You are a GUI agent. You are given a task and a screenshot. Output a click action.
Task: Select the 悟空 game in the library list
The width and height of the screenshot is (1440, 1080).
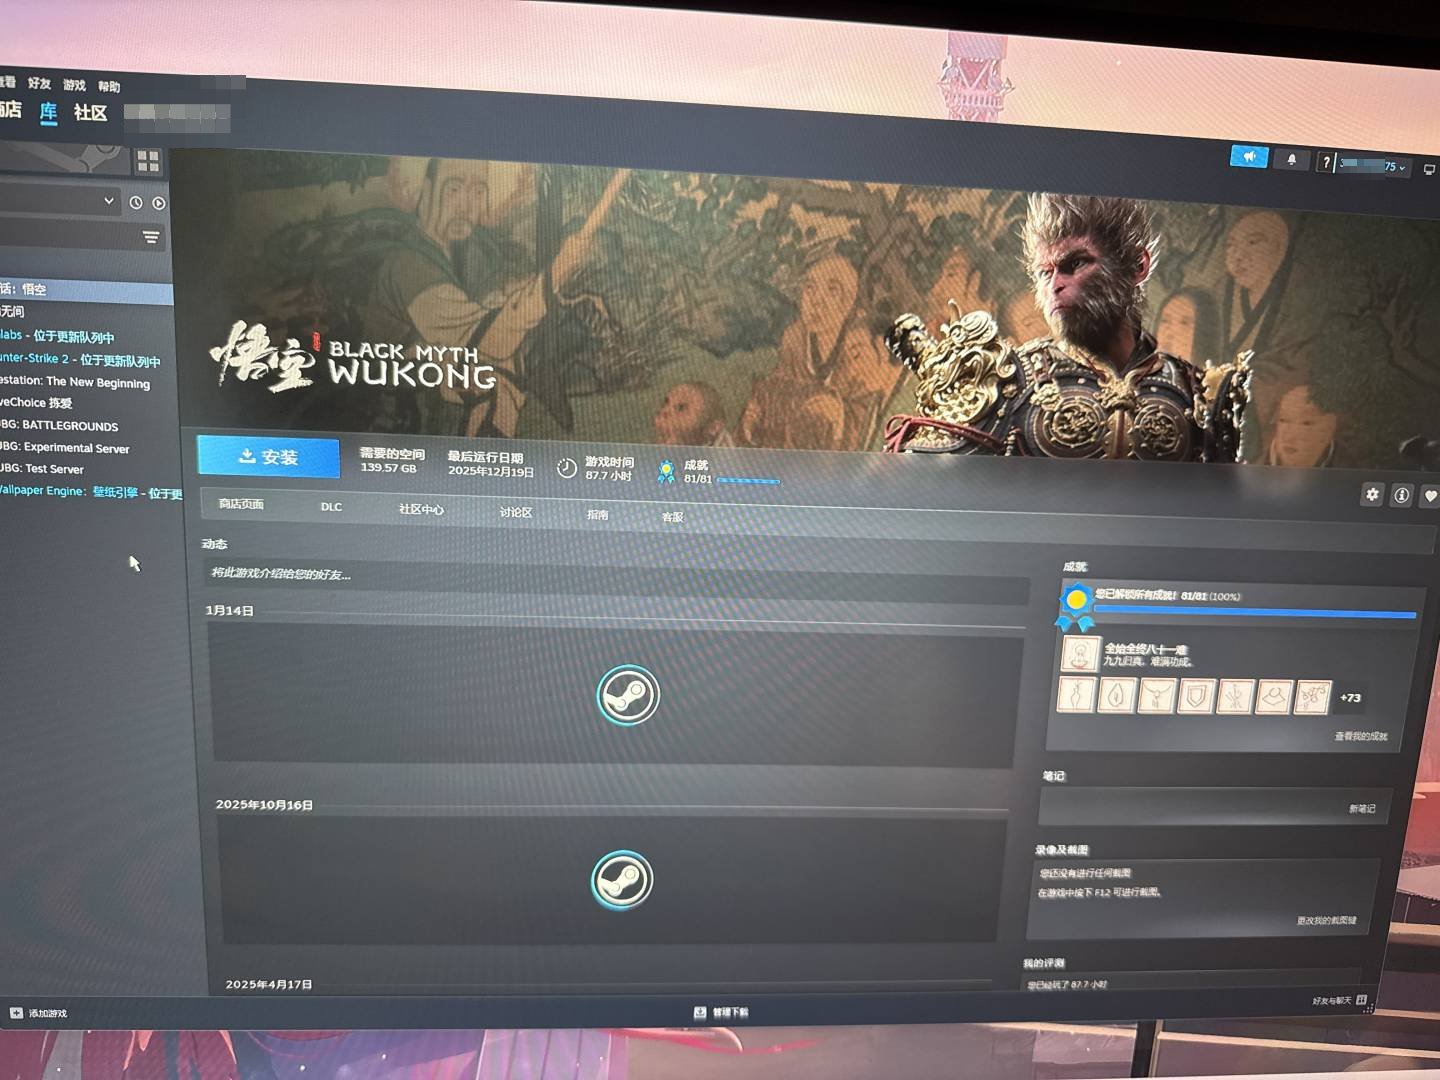(86, 289)
